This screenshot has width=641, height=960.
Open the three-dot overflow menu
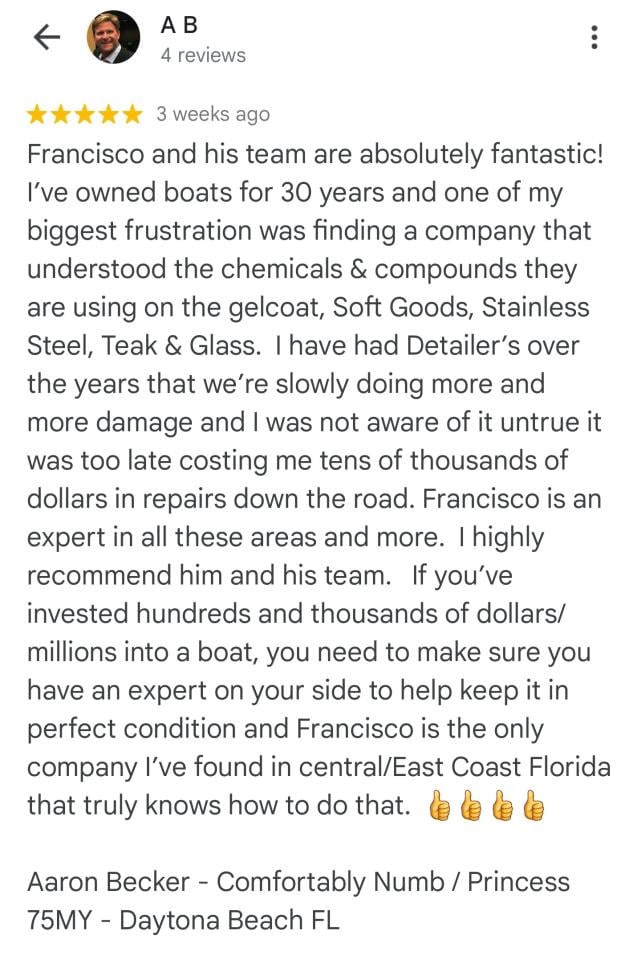click(x=595, y=38)
